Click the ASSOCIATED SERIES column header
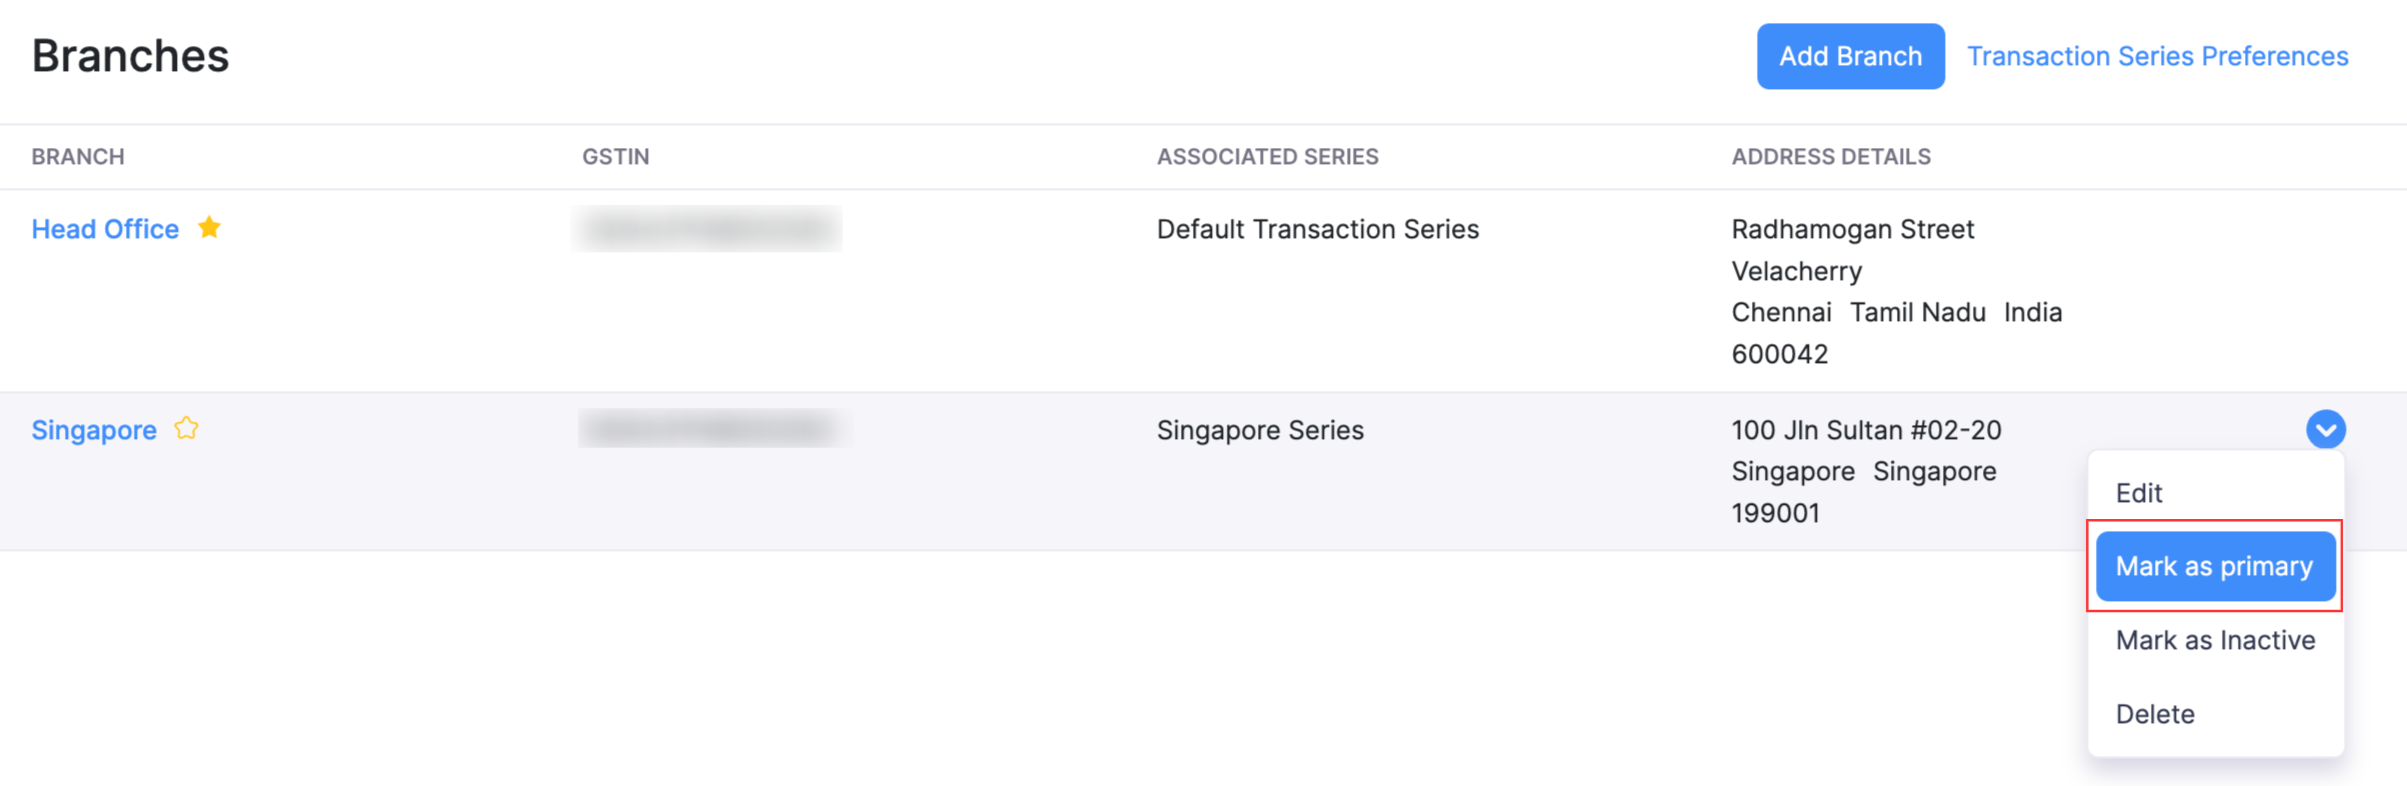Viewport: 2407px width, 786px height. click(x=1267, y=157)
